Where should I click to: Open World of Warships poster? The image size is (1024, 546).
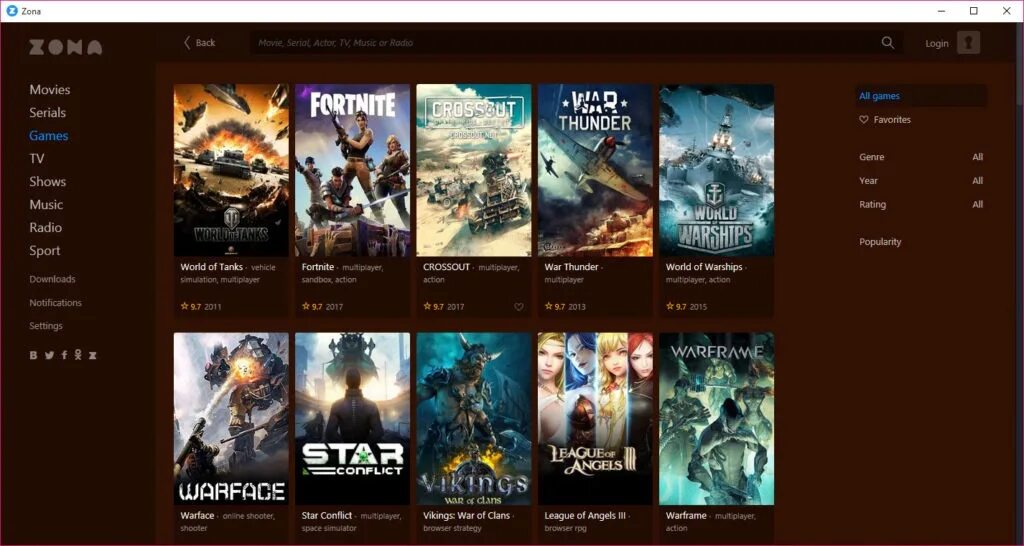[716, 170]
